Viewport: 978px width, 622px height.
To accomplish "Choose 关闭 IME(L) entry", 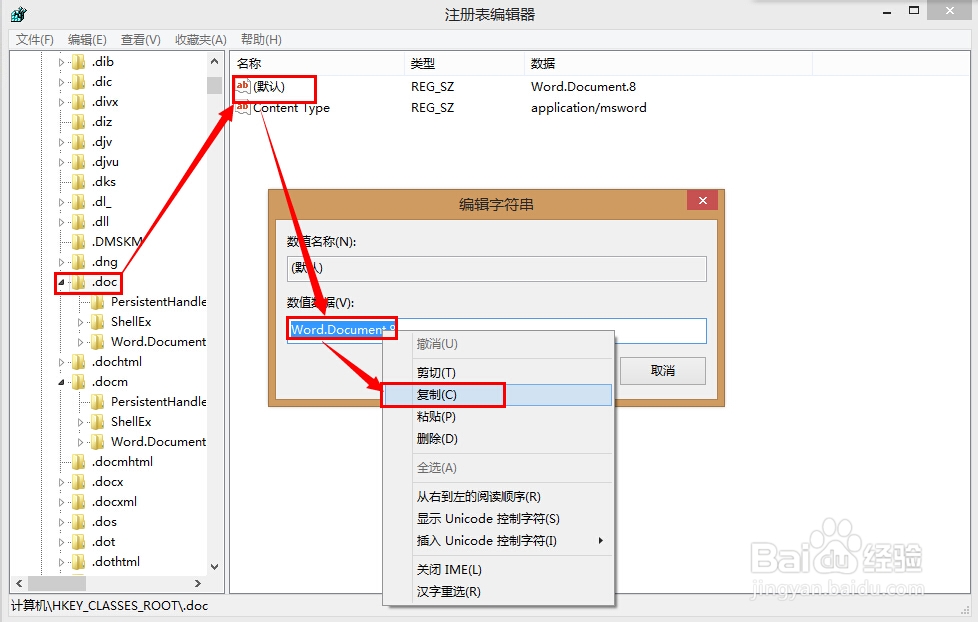I will tap(497, 570).
